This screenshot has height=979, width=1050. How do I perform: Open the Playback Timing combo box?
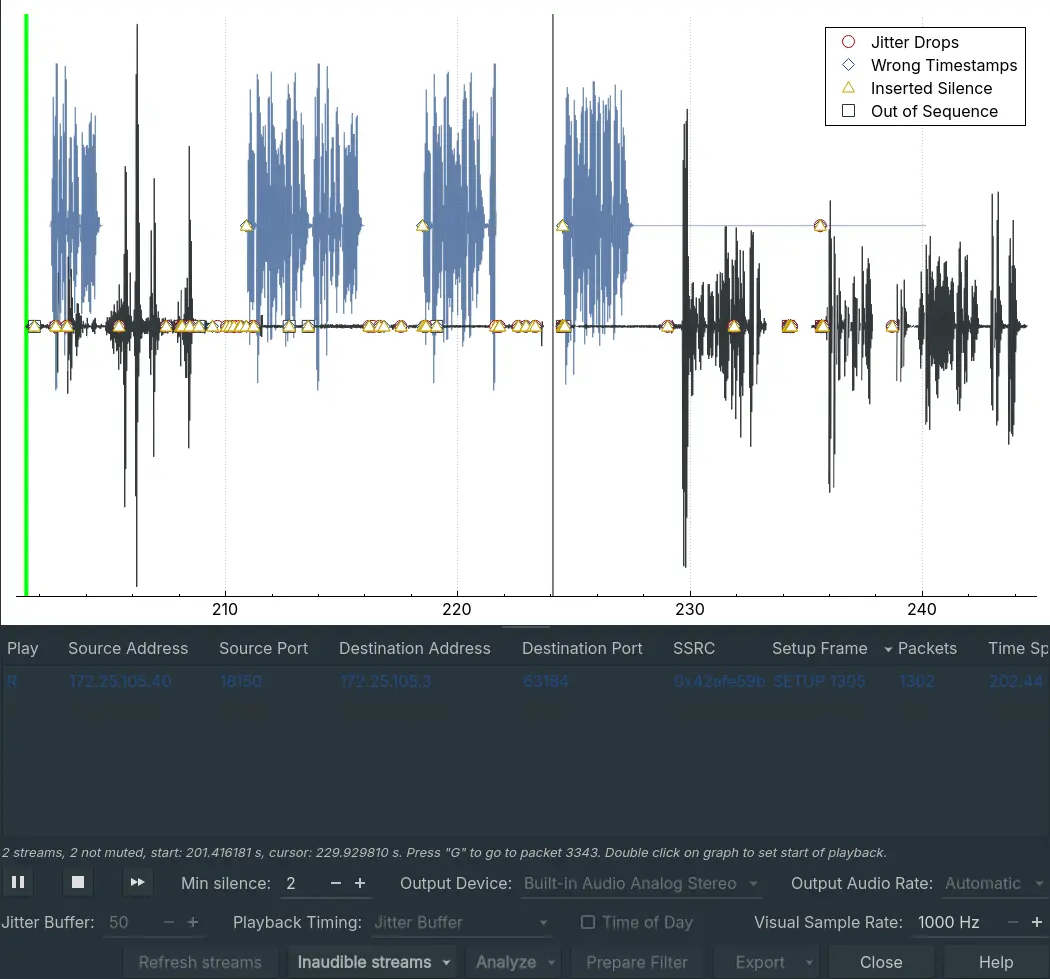(x=461, y=922)
